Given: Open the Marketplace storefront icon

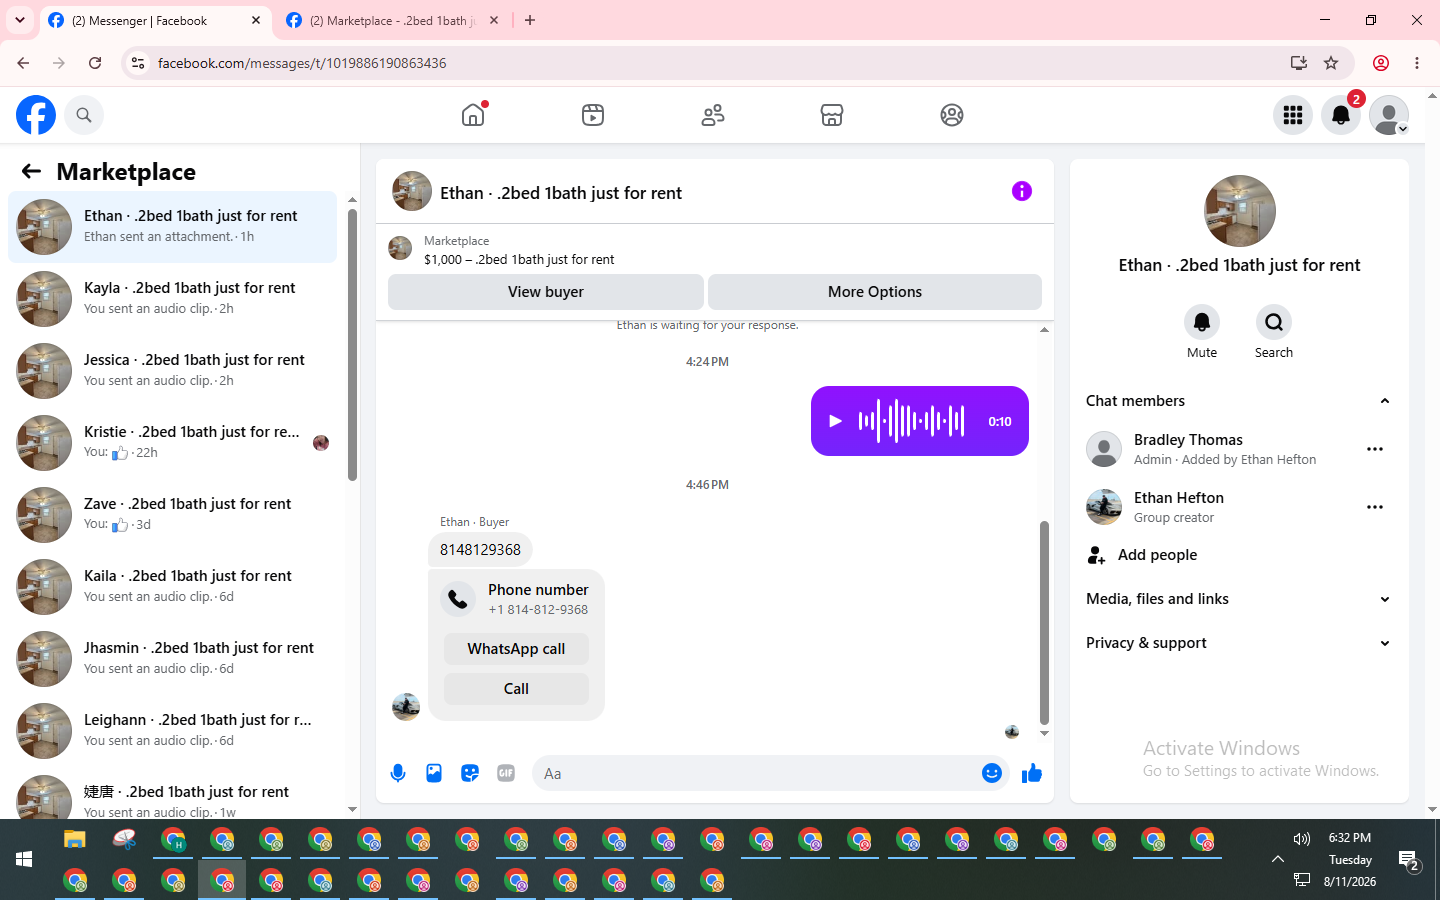Looking at the screenshot, I should pyautogui.click(x=832, y=115).
